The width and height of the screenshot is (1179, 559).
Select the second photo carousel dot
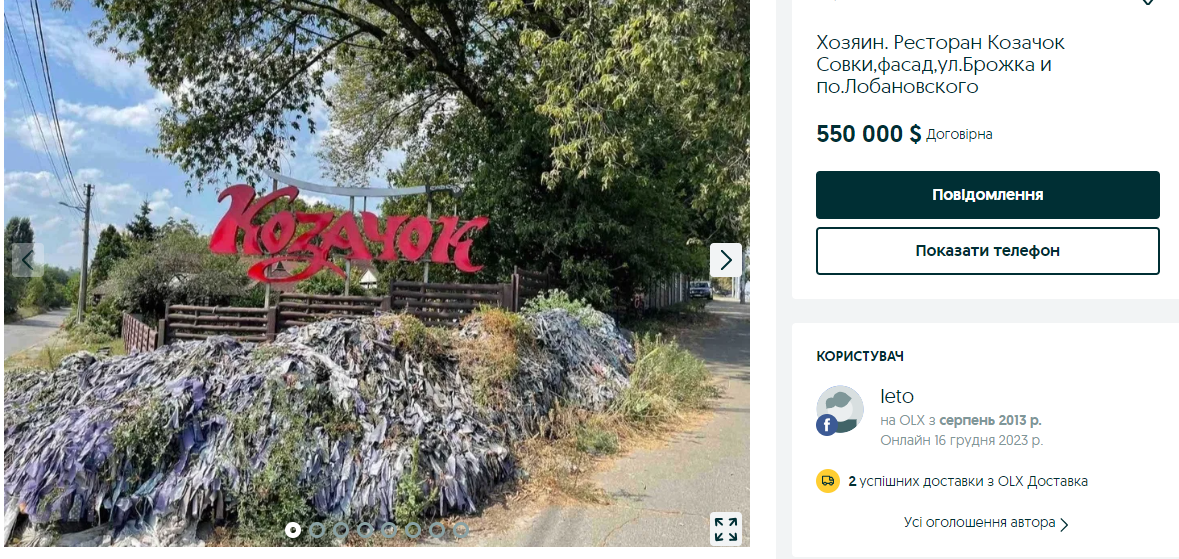(x=317, y=530)
